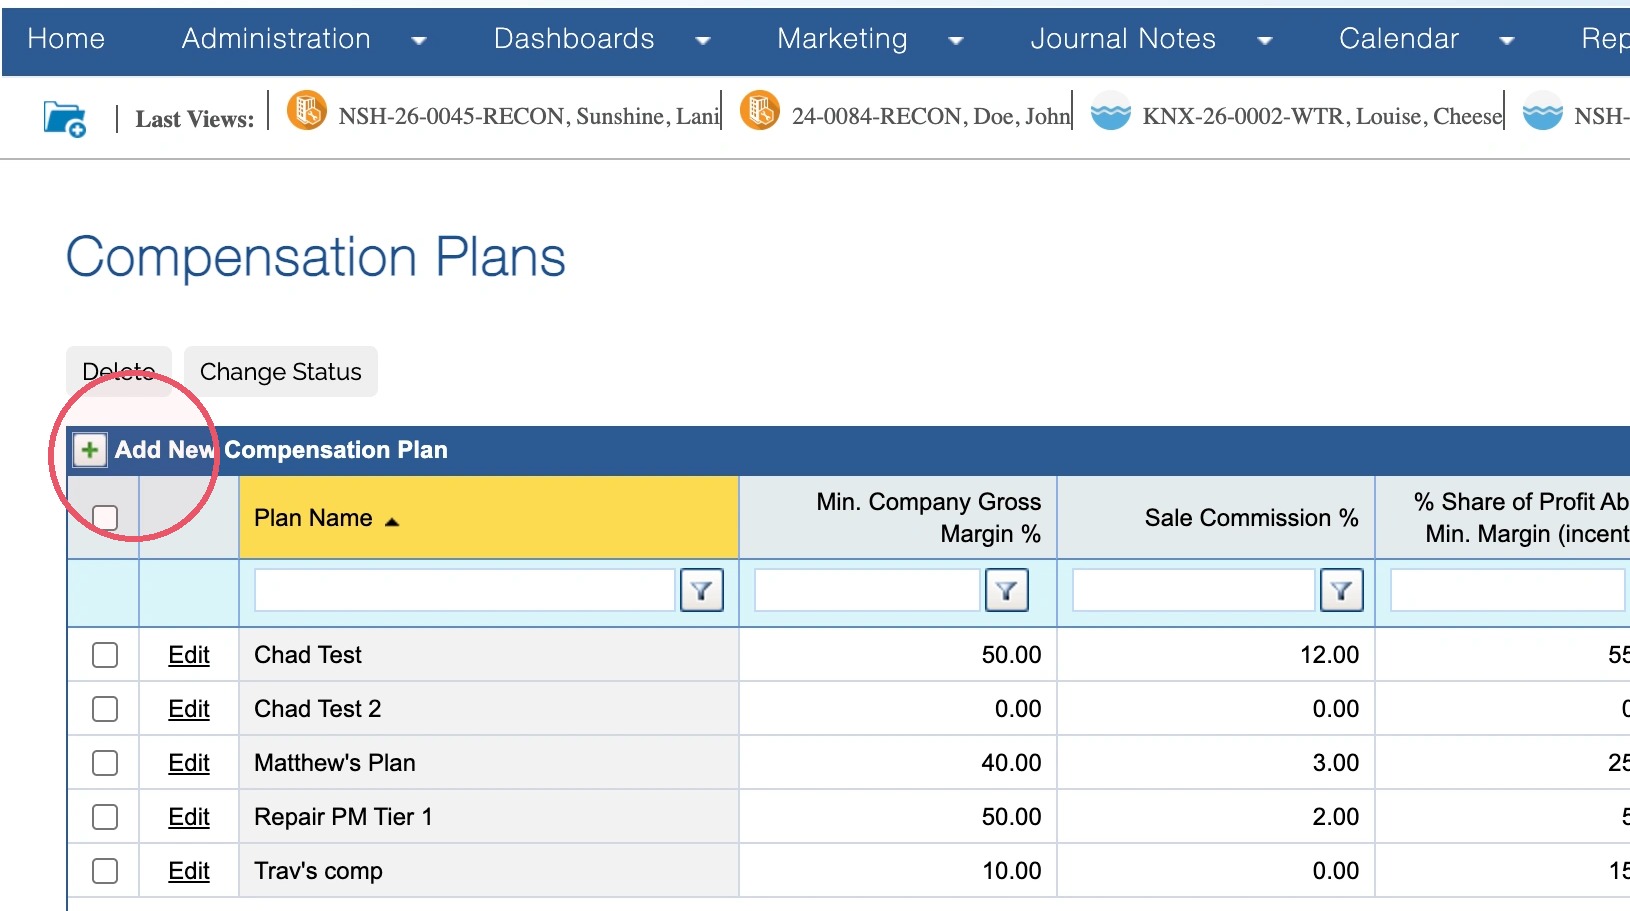Open the 24-0084-RECON job icon

click(x=760, y=110)
